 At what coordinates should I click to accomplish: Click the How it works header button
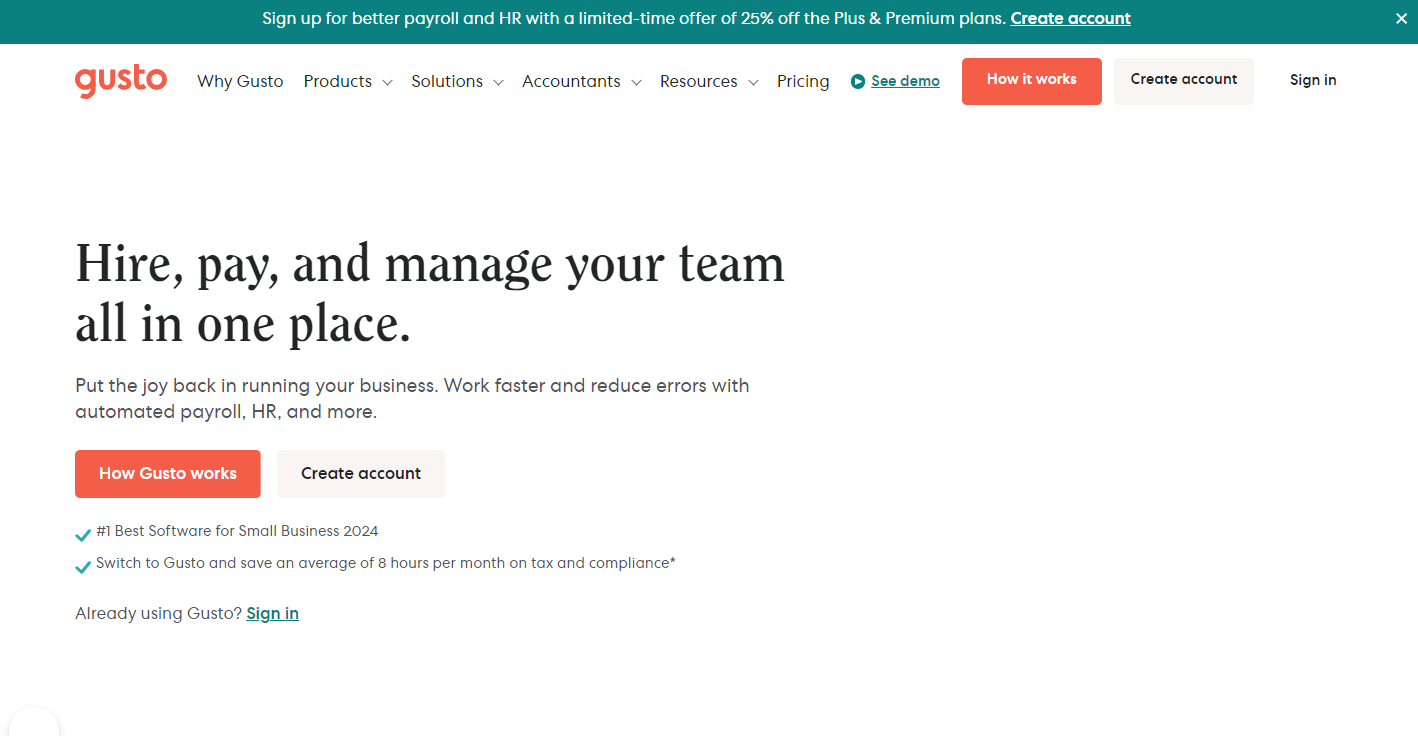click(x=1032, y=81)
